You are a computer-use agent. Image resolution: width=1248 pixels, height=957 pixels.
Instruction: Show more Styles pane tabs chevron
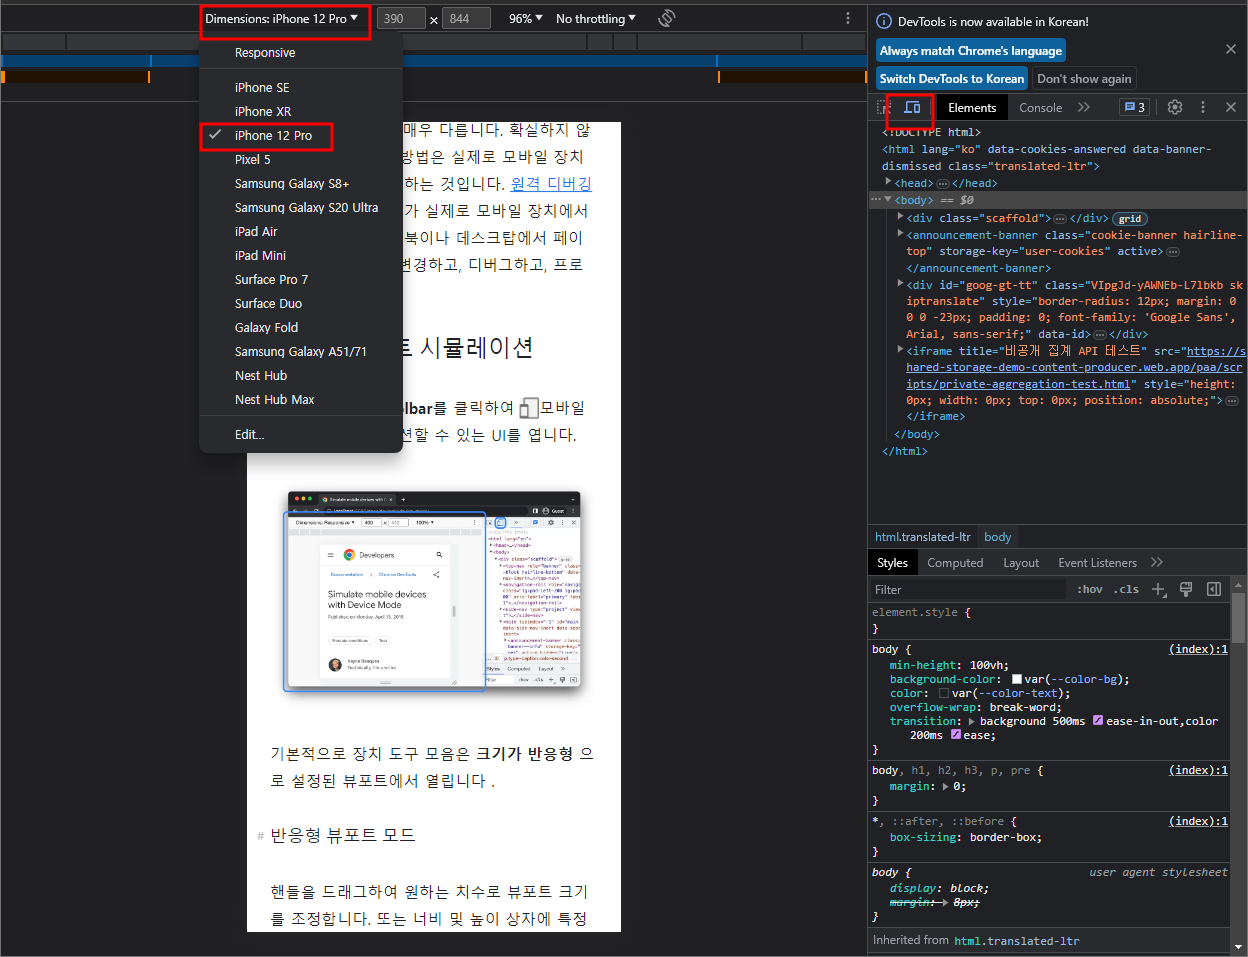(1157, 562)
